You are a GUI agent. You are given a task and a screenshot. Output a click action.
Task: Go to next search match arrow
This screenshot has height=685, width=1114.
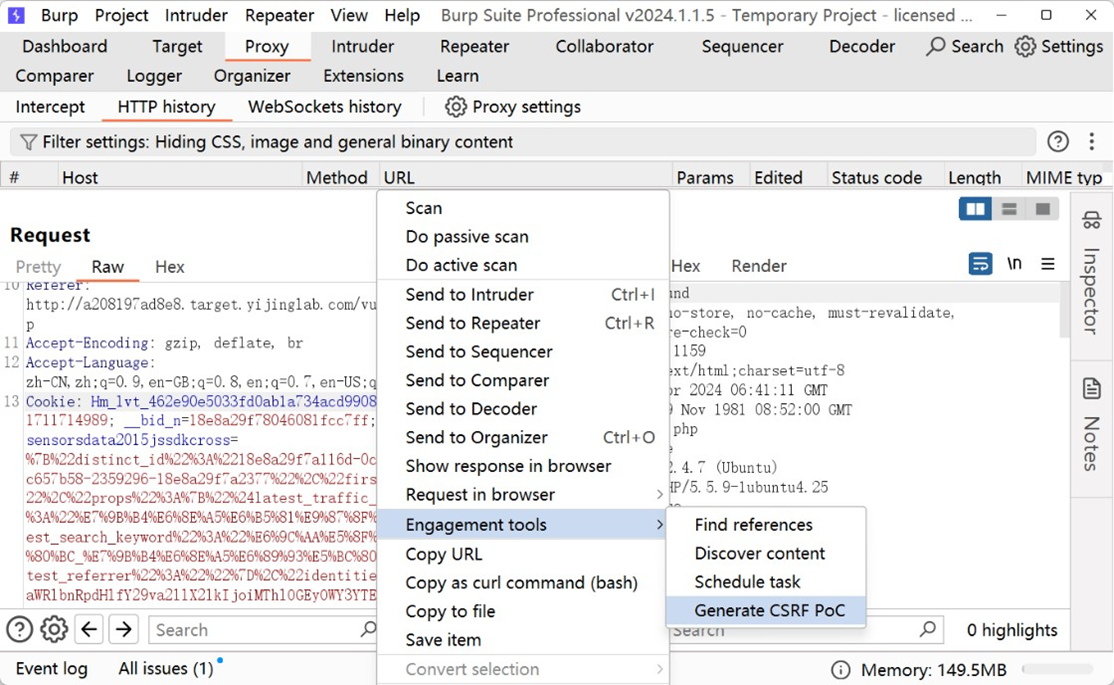tap(124, 630)
